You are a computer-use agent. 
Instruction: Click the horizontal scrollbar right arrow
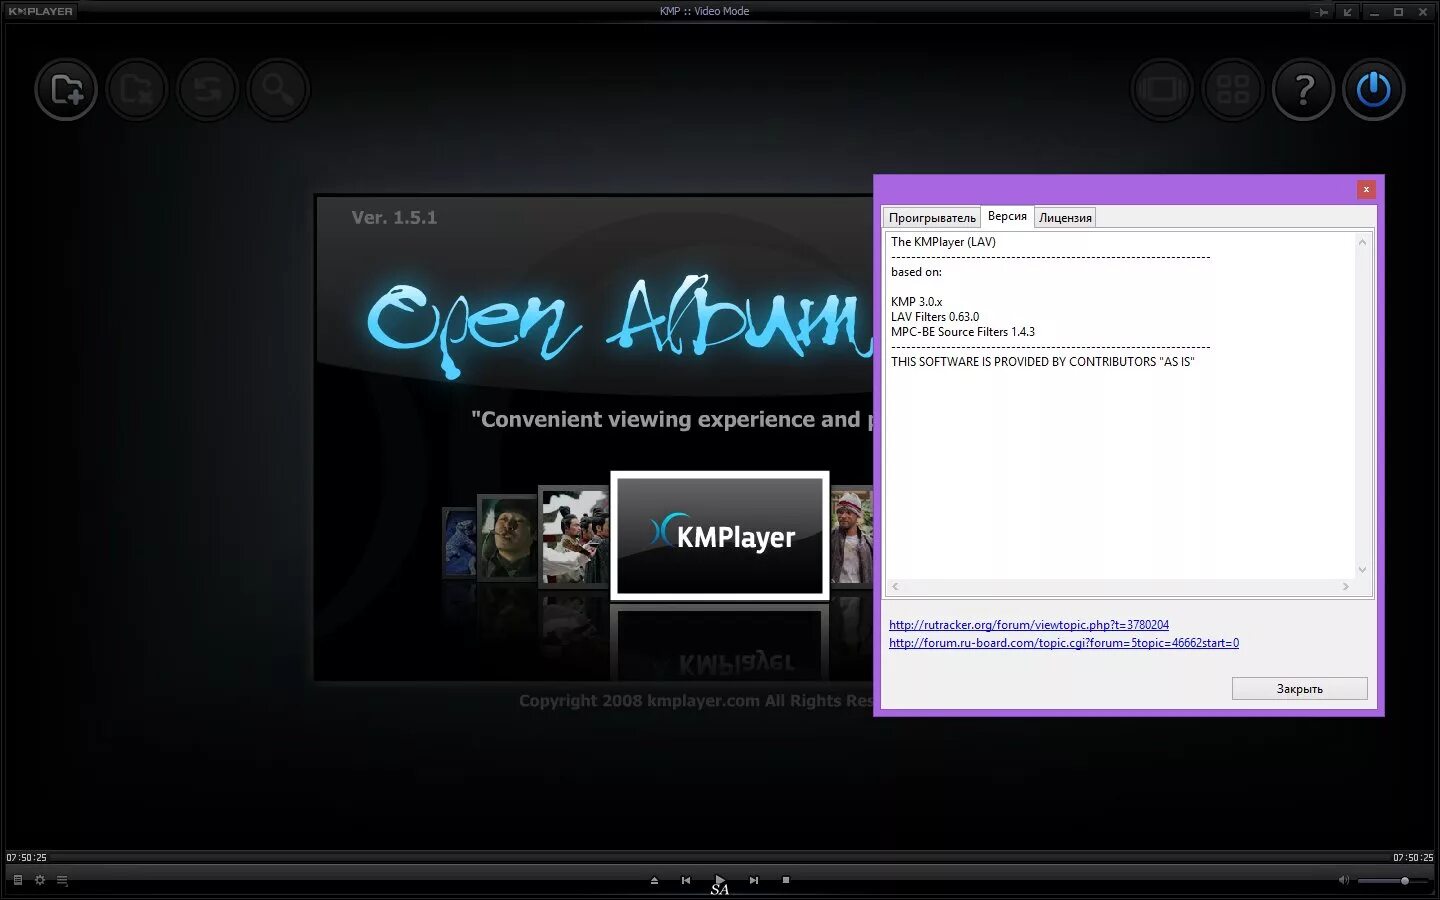1346,587
